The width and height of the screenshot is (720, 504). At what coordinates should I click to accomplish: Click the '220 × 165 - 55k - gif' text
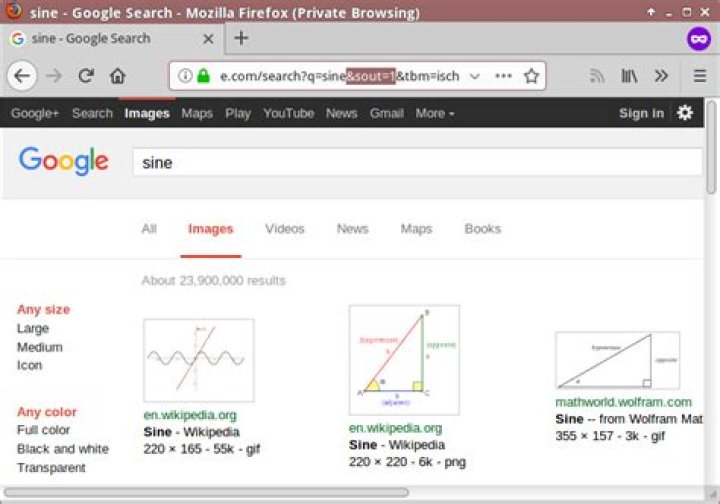pos(202,449)
